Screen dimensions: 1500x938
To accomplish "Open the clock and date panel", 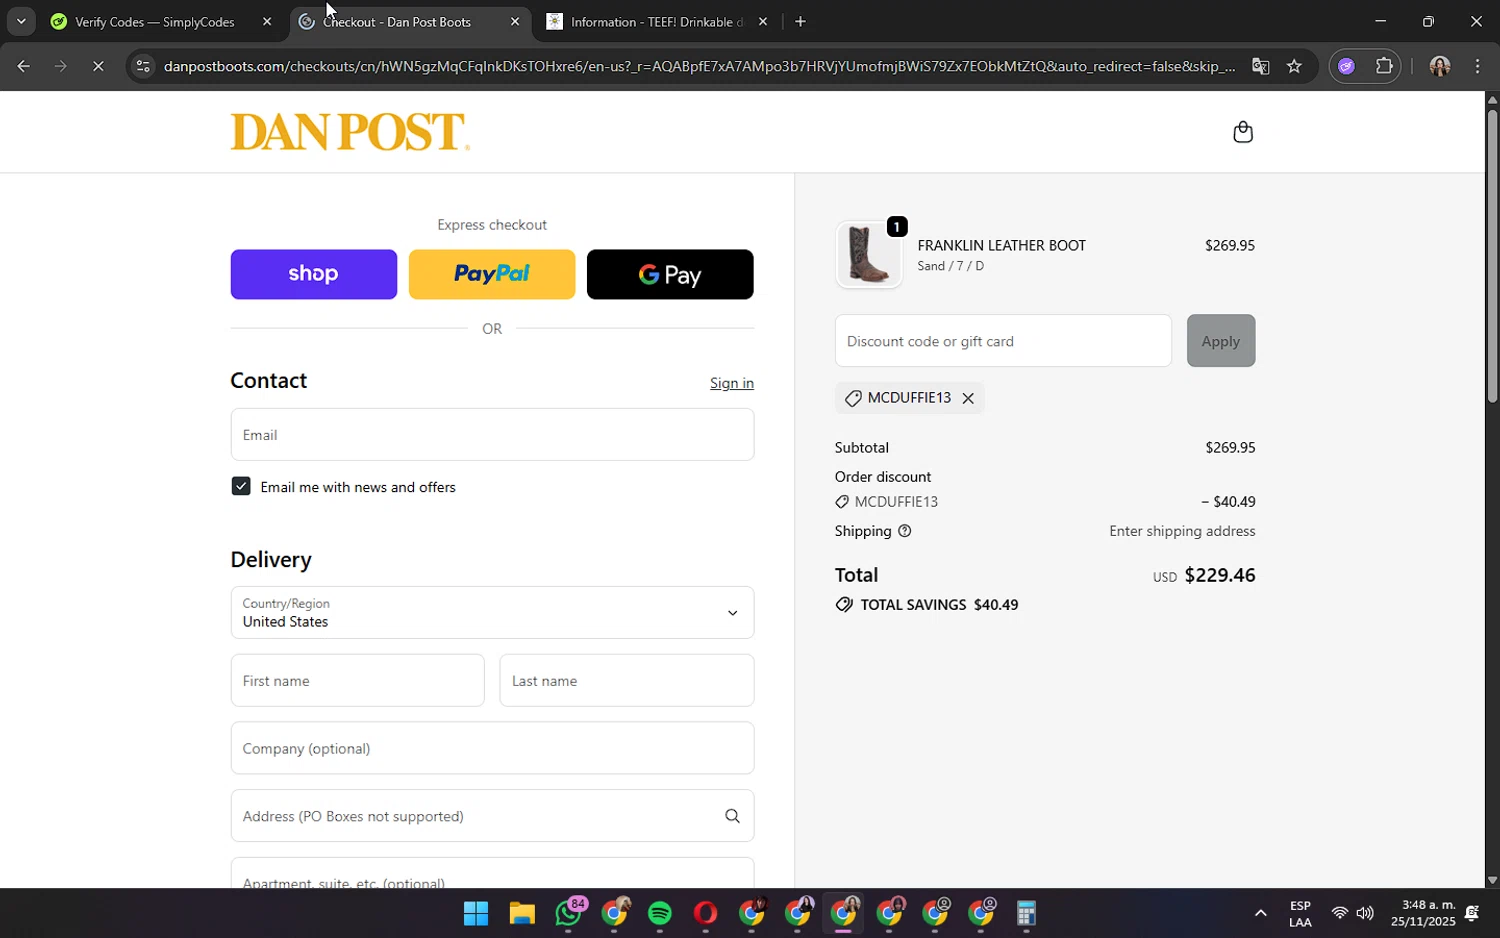I will pos(1423,913).
